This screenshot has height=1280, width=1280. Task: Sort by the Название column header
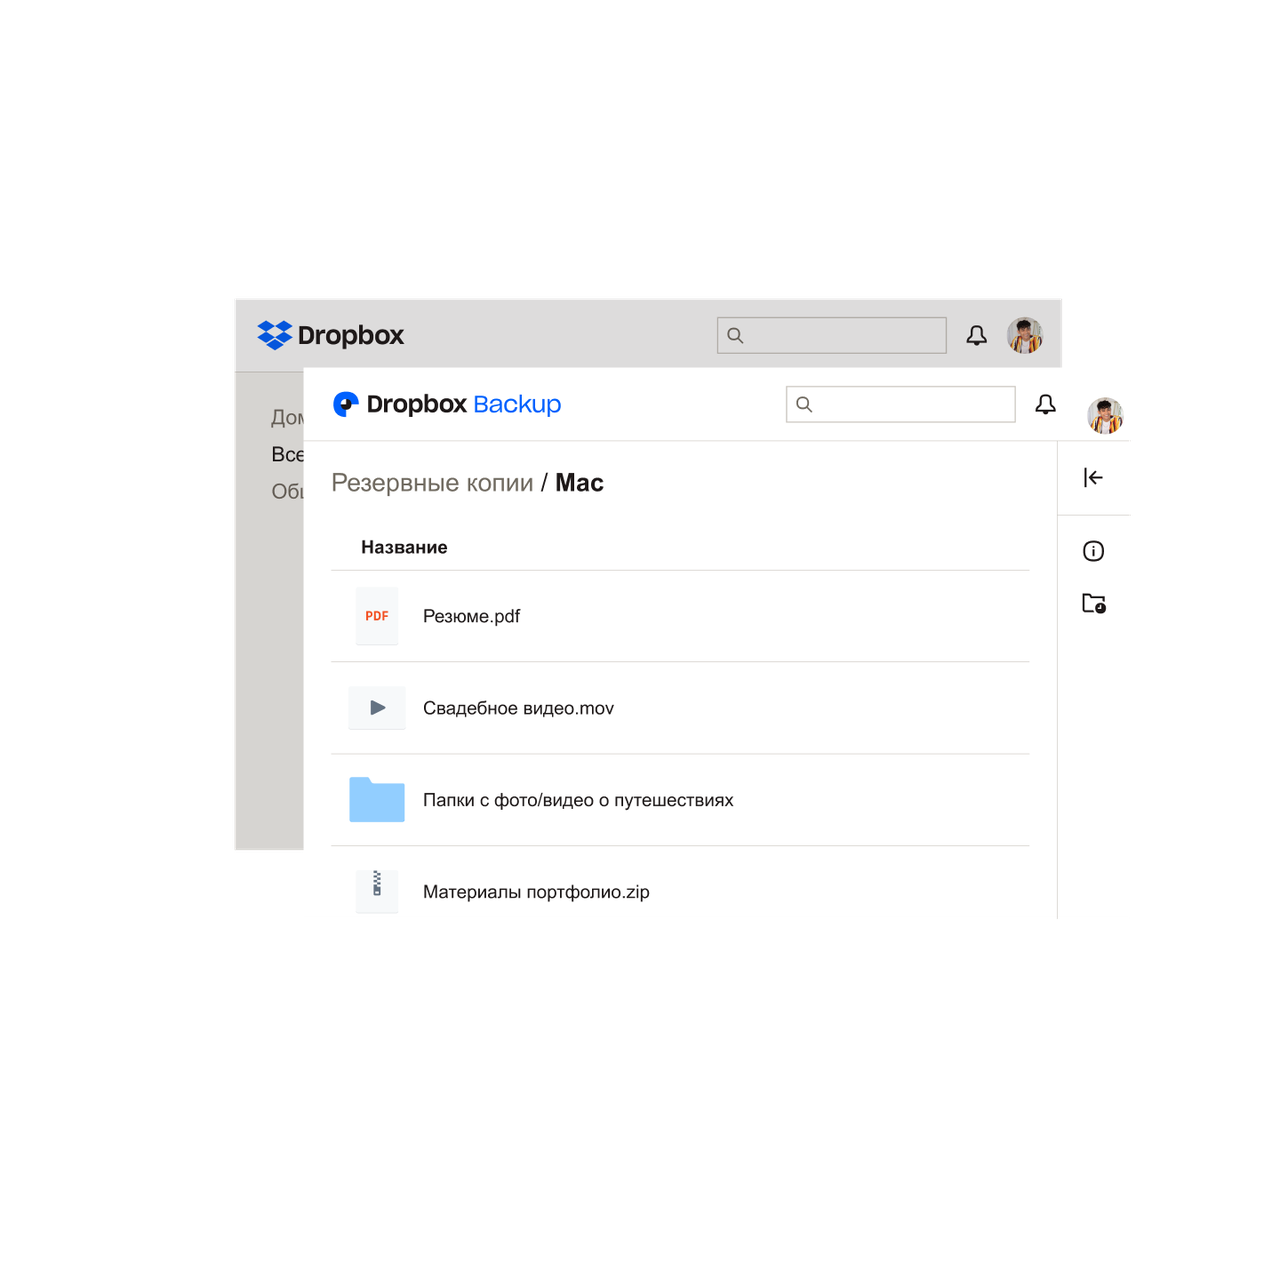tap(404, 547)
